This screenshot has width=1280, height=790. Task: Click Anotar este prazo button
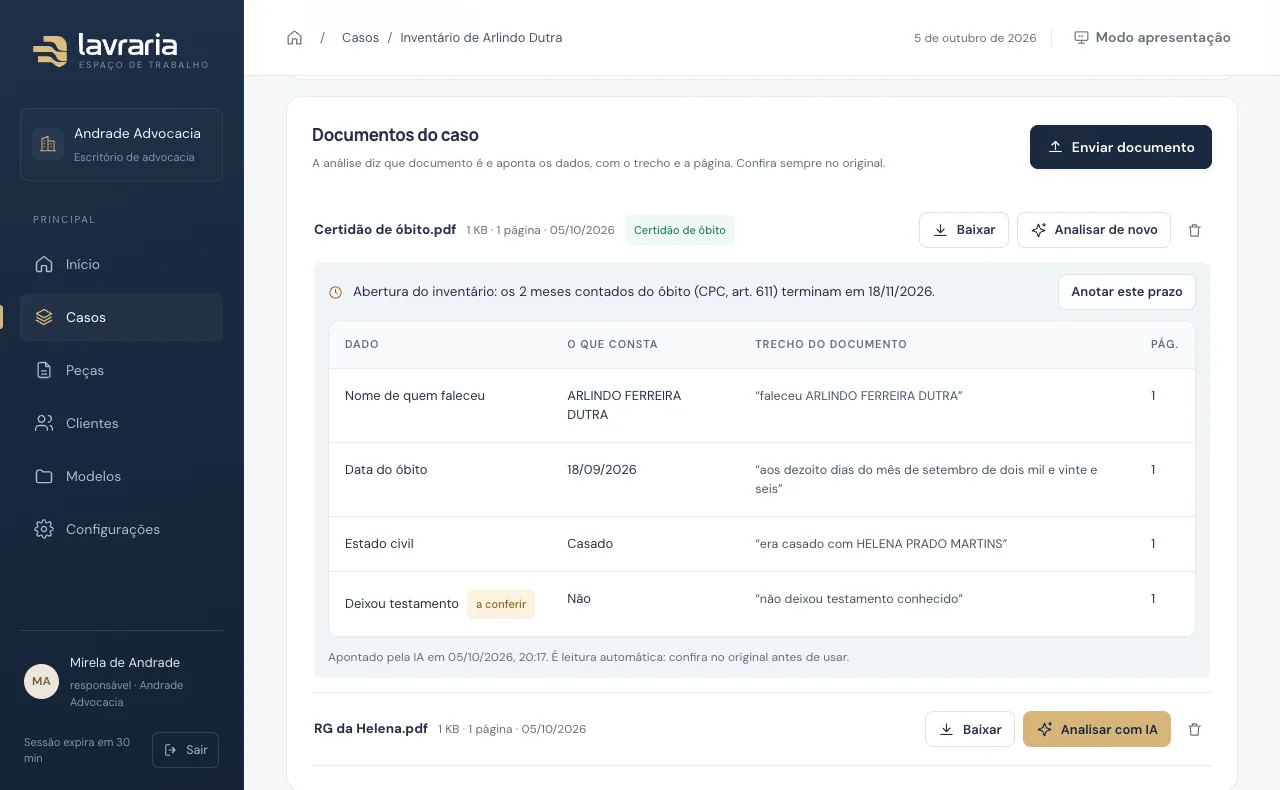pyautogui.click(x=1127, y=292)
